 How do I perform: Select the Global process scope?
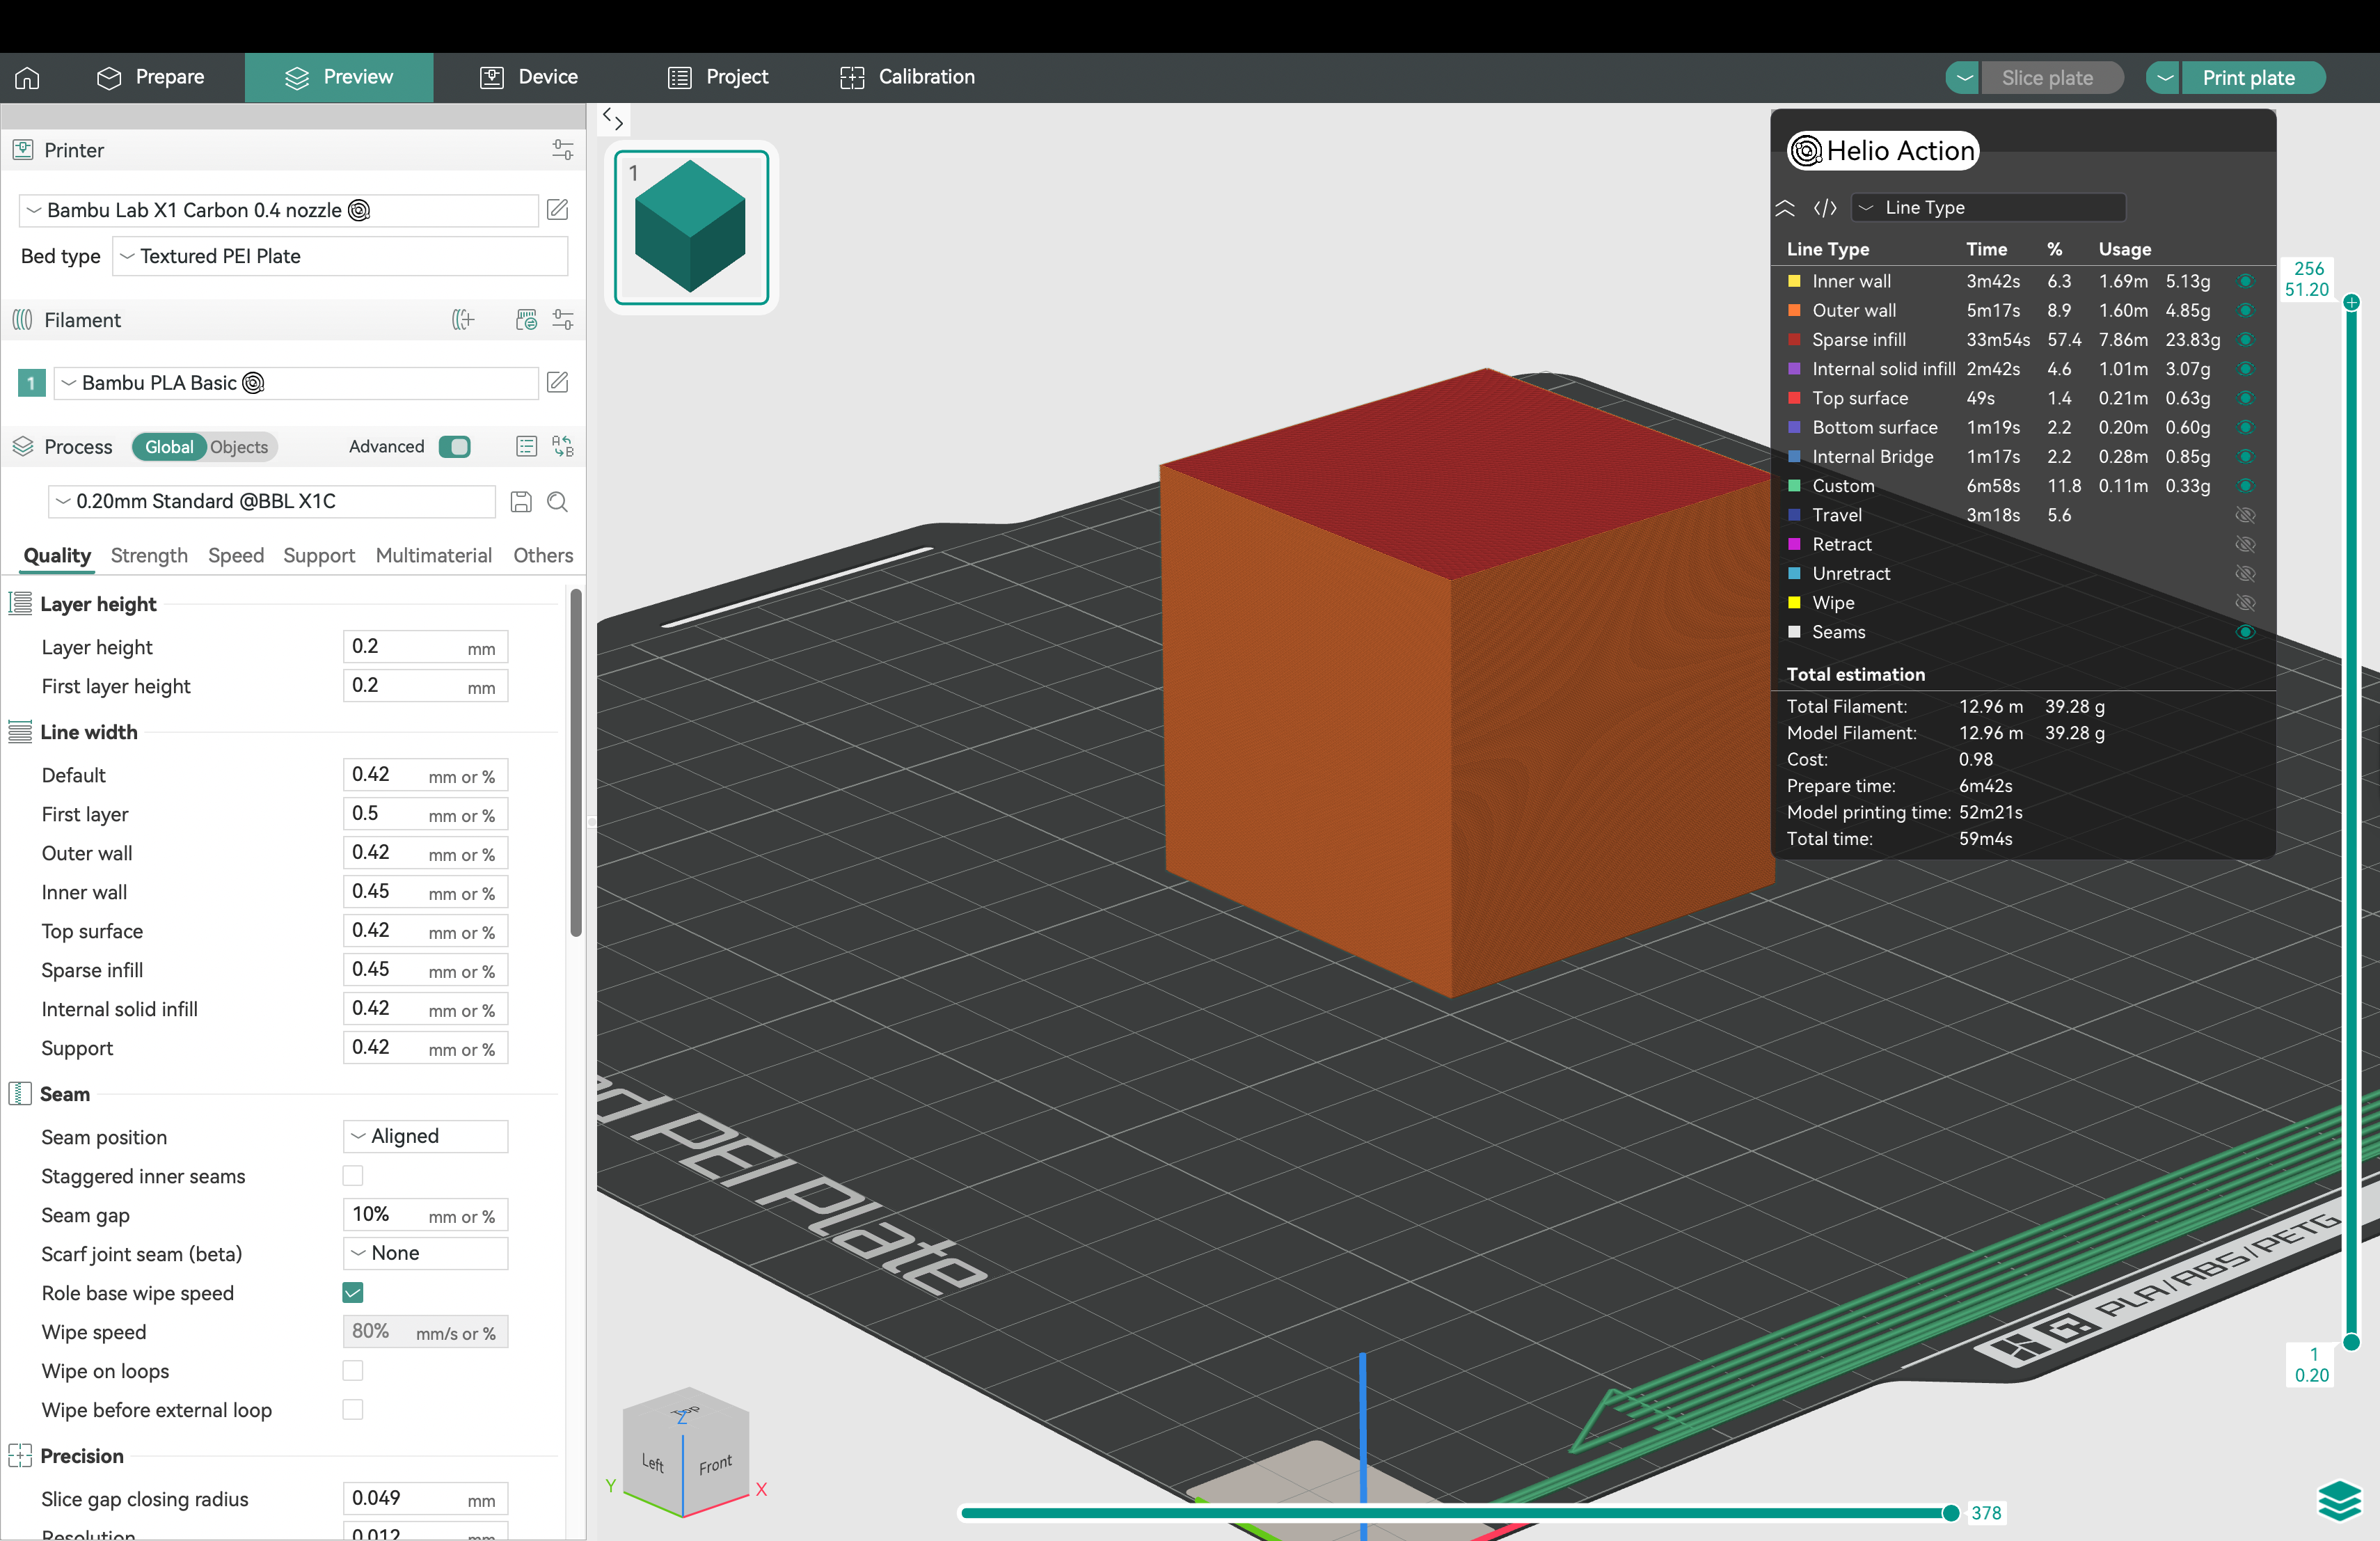point(169,446)
